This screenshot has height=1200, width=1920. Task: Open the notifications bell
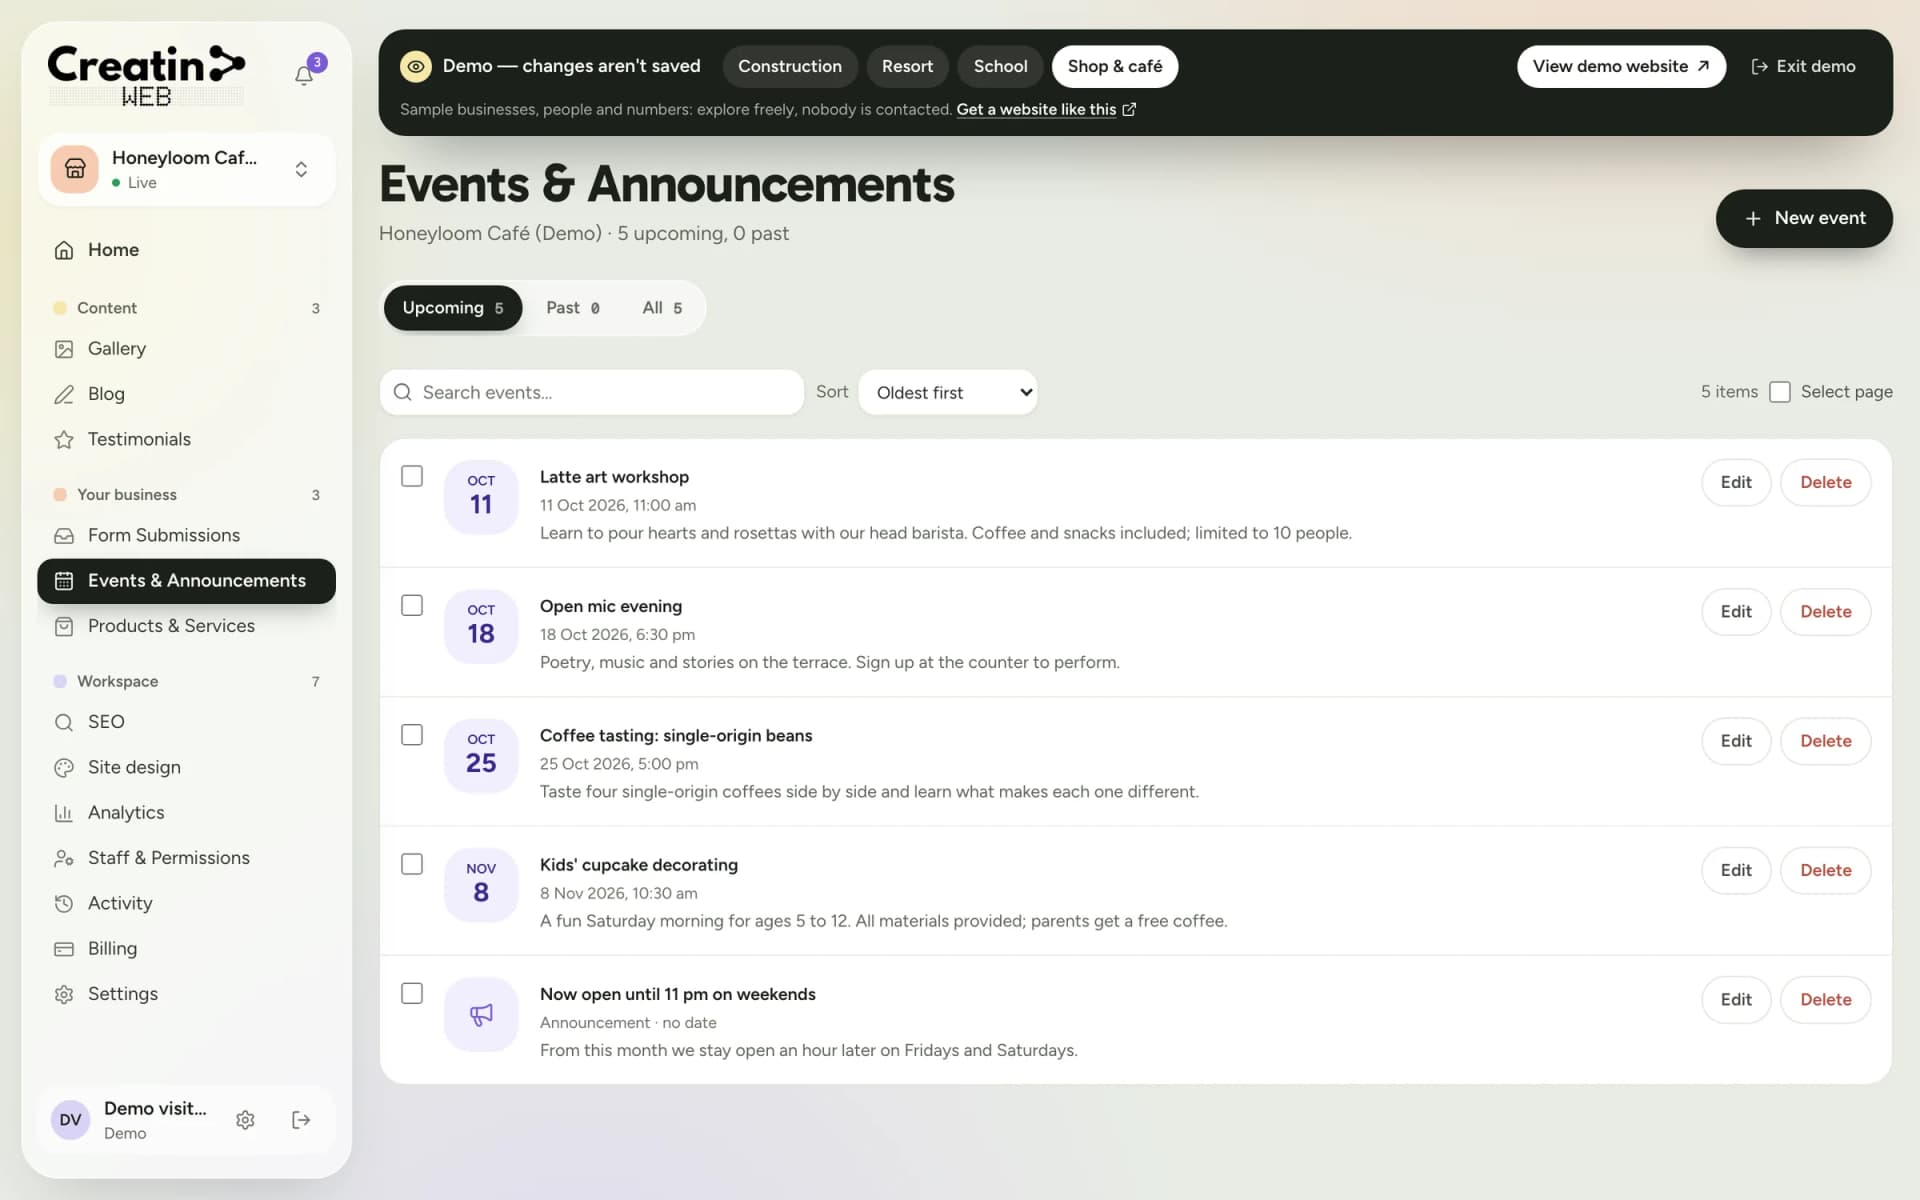304,75
